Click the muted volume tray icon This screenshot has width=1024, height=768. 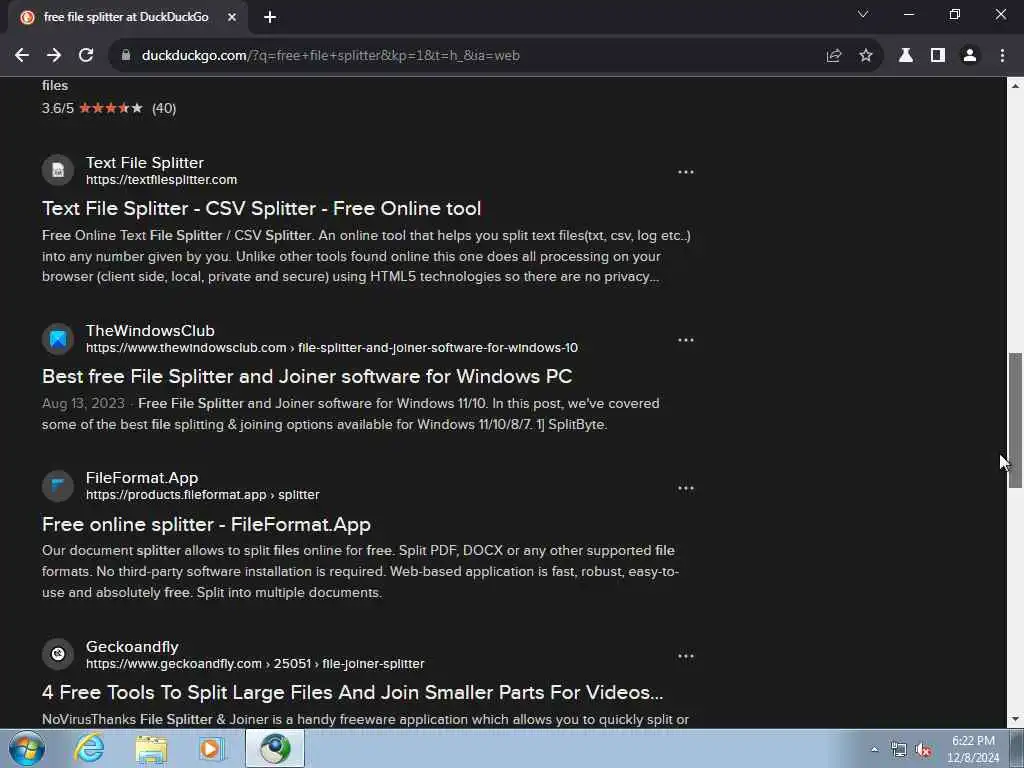click(923, 750)
